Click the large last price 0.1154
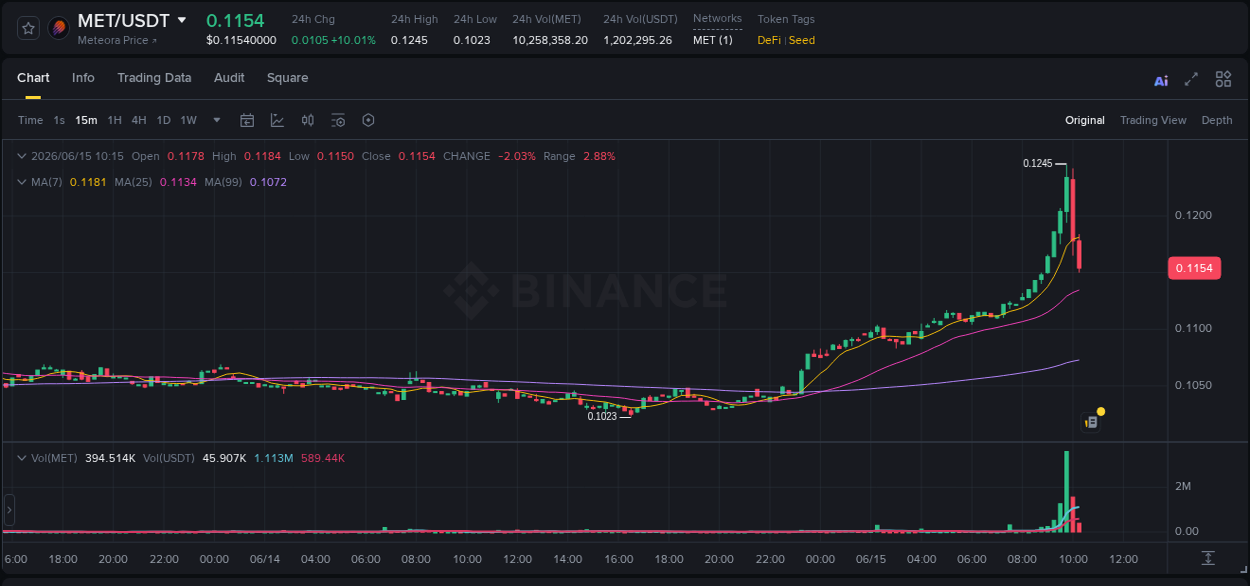This screenshot has width=1250, height=586. coord(235,20)
